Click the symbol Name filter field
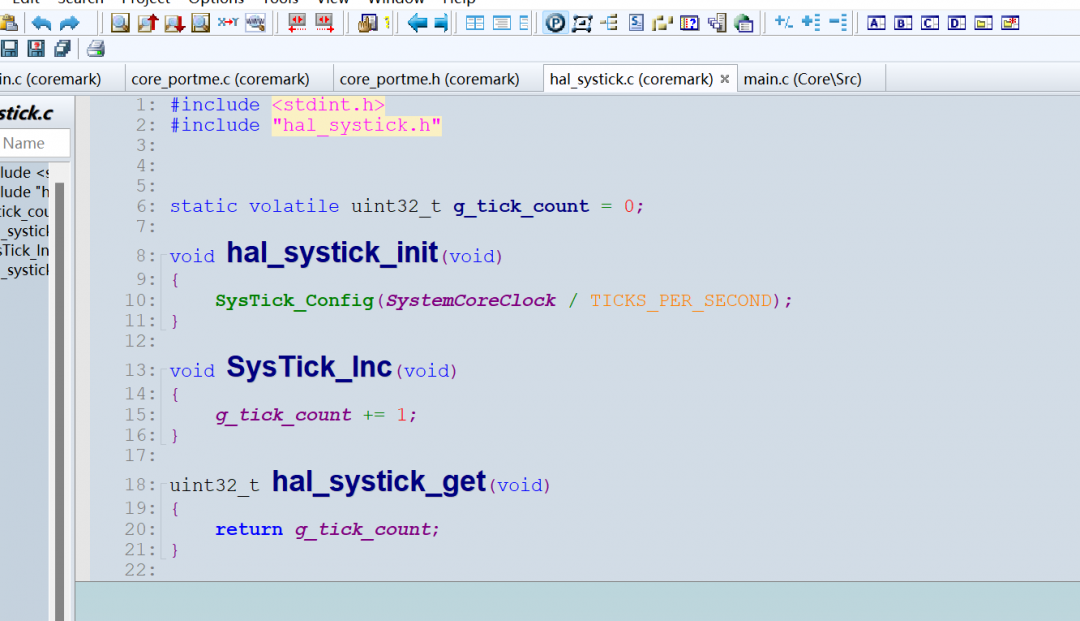The width and height of the screenshot is (1080, 621). [x=34, y=143]
